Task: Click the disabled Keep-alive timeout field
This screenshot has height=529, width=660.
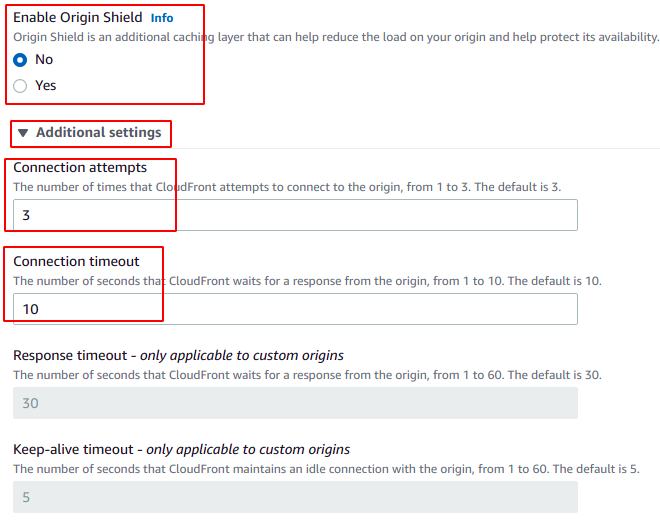Action: click(x=295, y=497)
